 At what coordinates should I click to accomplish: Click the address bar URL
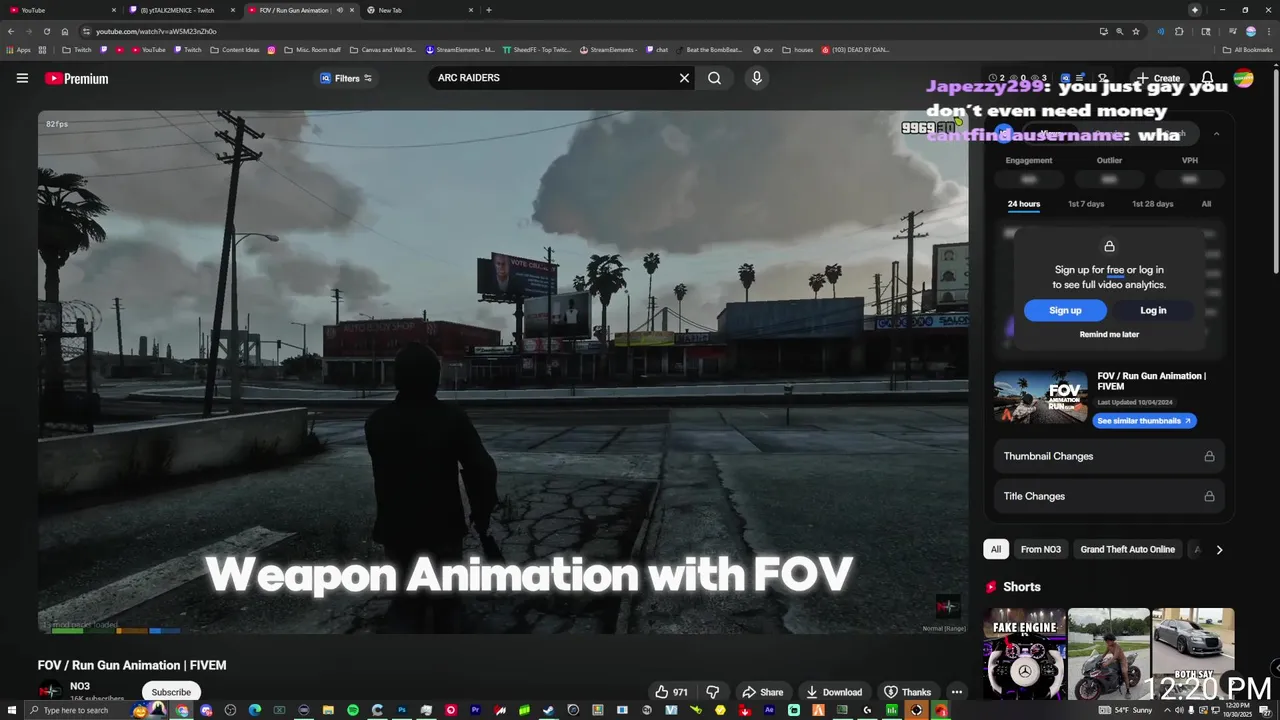point(156,31)
